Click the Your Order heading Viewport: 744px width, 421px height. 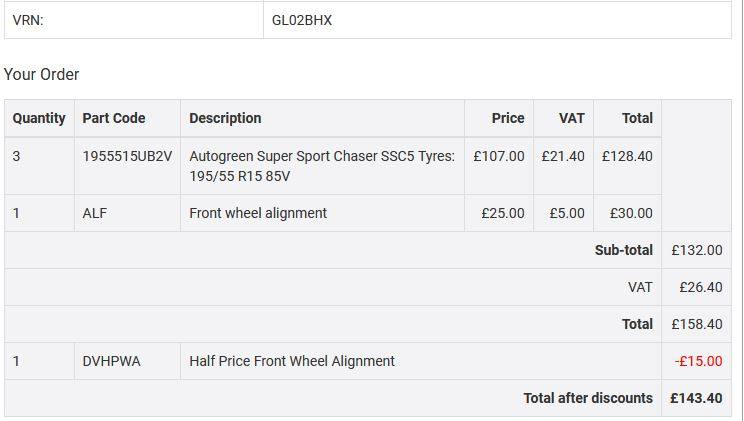[x=41, y=74]
